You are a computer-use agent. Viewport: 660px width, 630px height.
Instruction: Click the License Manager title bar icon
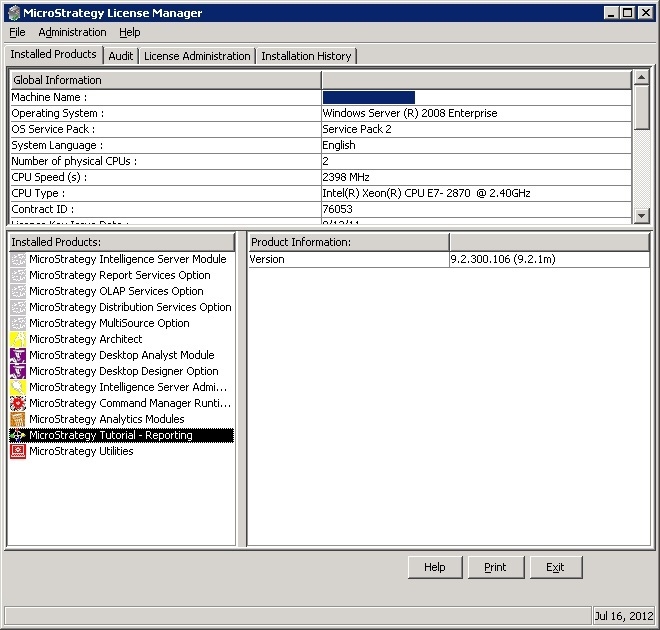14,13
